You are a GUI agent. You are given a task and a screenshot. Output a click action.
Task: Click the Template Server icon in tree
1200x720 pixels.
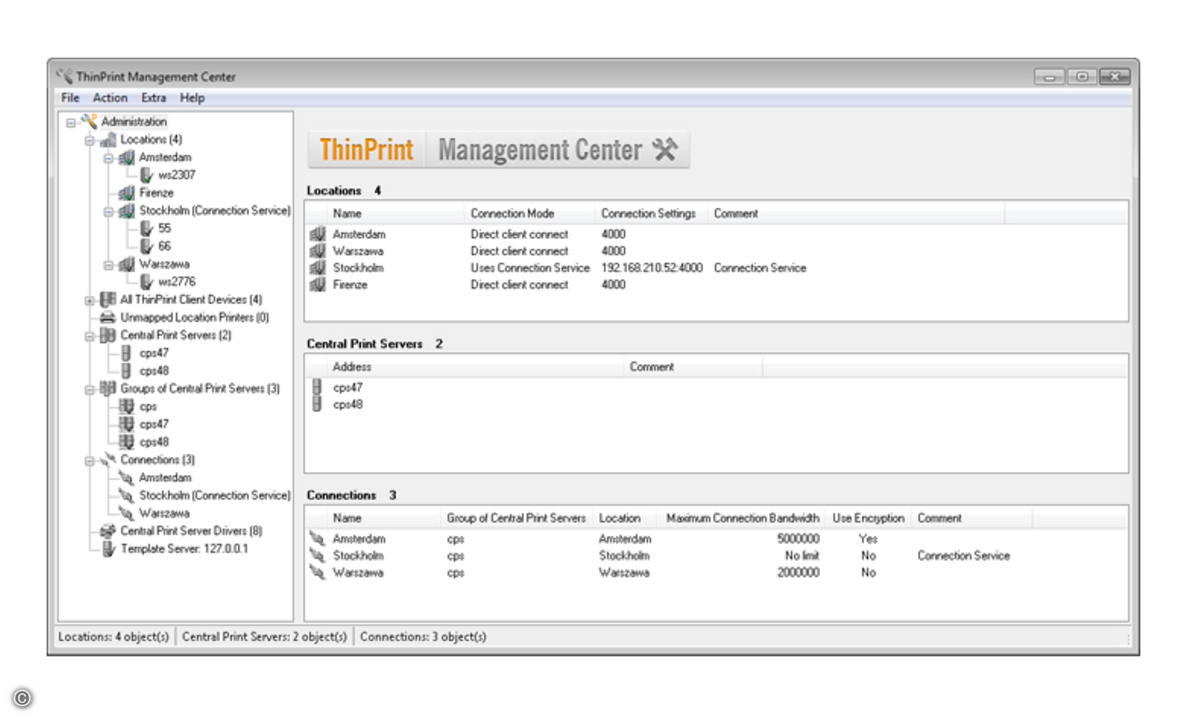coord(108,549)
